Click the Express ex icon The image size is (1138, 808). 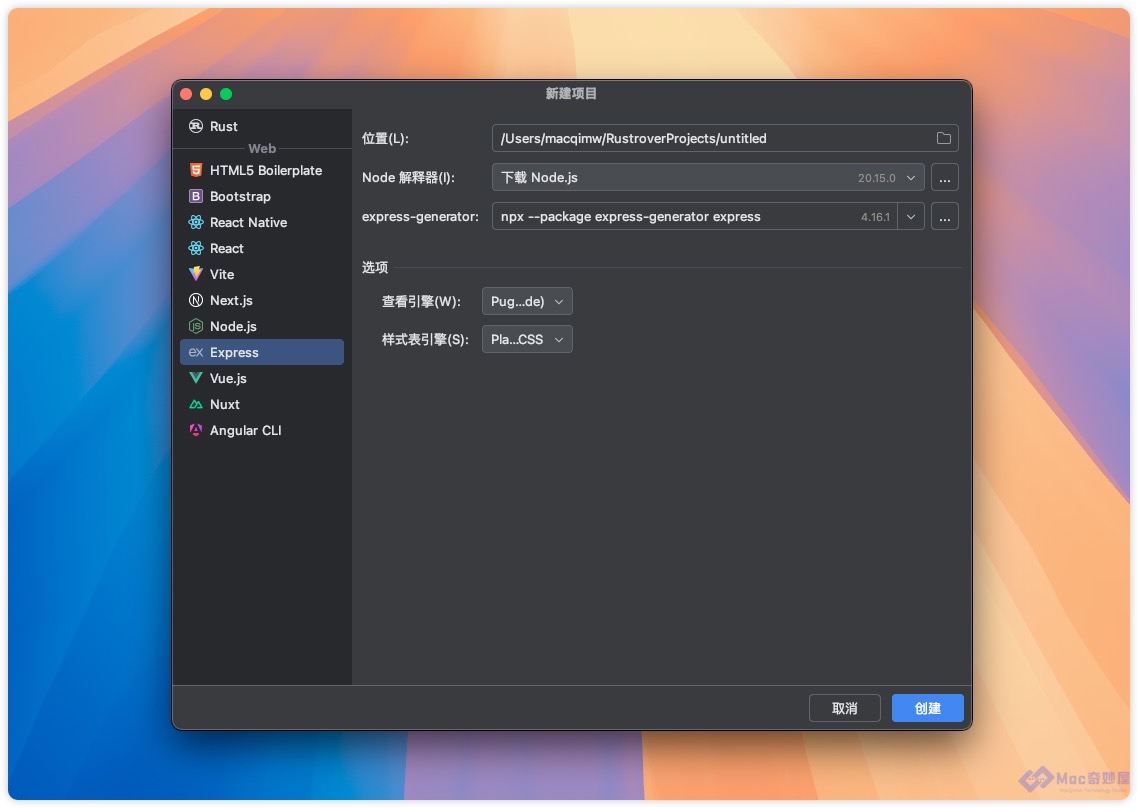tap(196, 353)
